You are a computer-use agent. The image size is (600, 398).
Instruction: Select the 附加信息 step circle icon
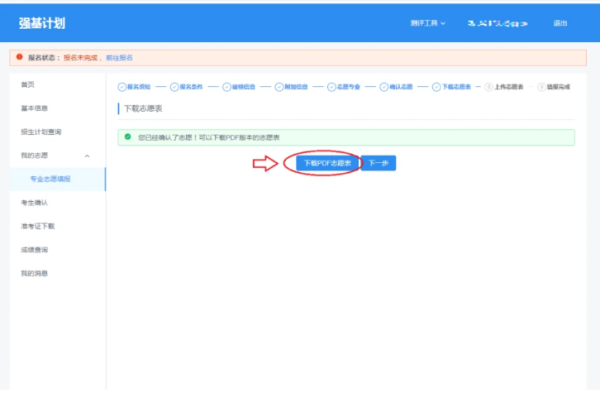pos(279,87)
